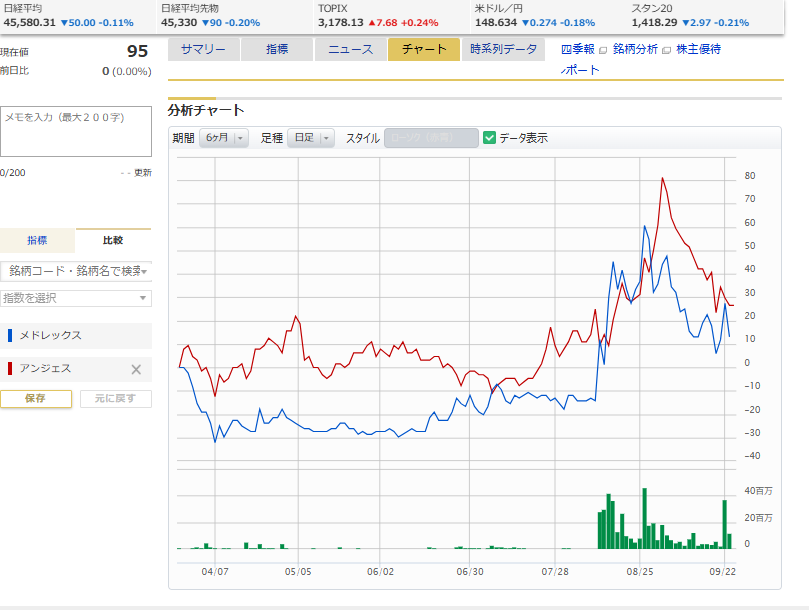Select the 比較 tab in the sidebar

tap(113, 240)
